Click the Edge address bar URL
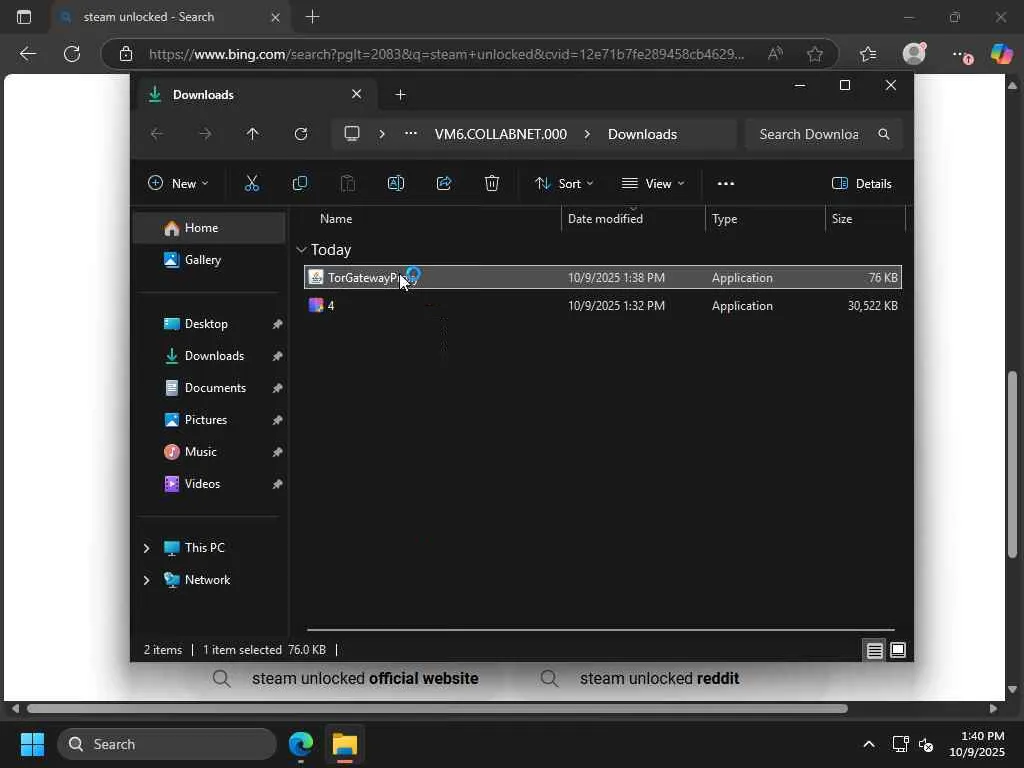The height and width of the screenshot is (768, 1024). coord(447,54)
